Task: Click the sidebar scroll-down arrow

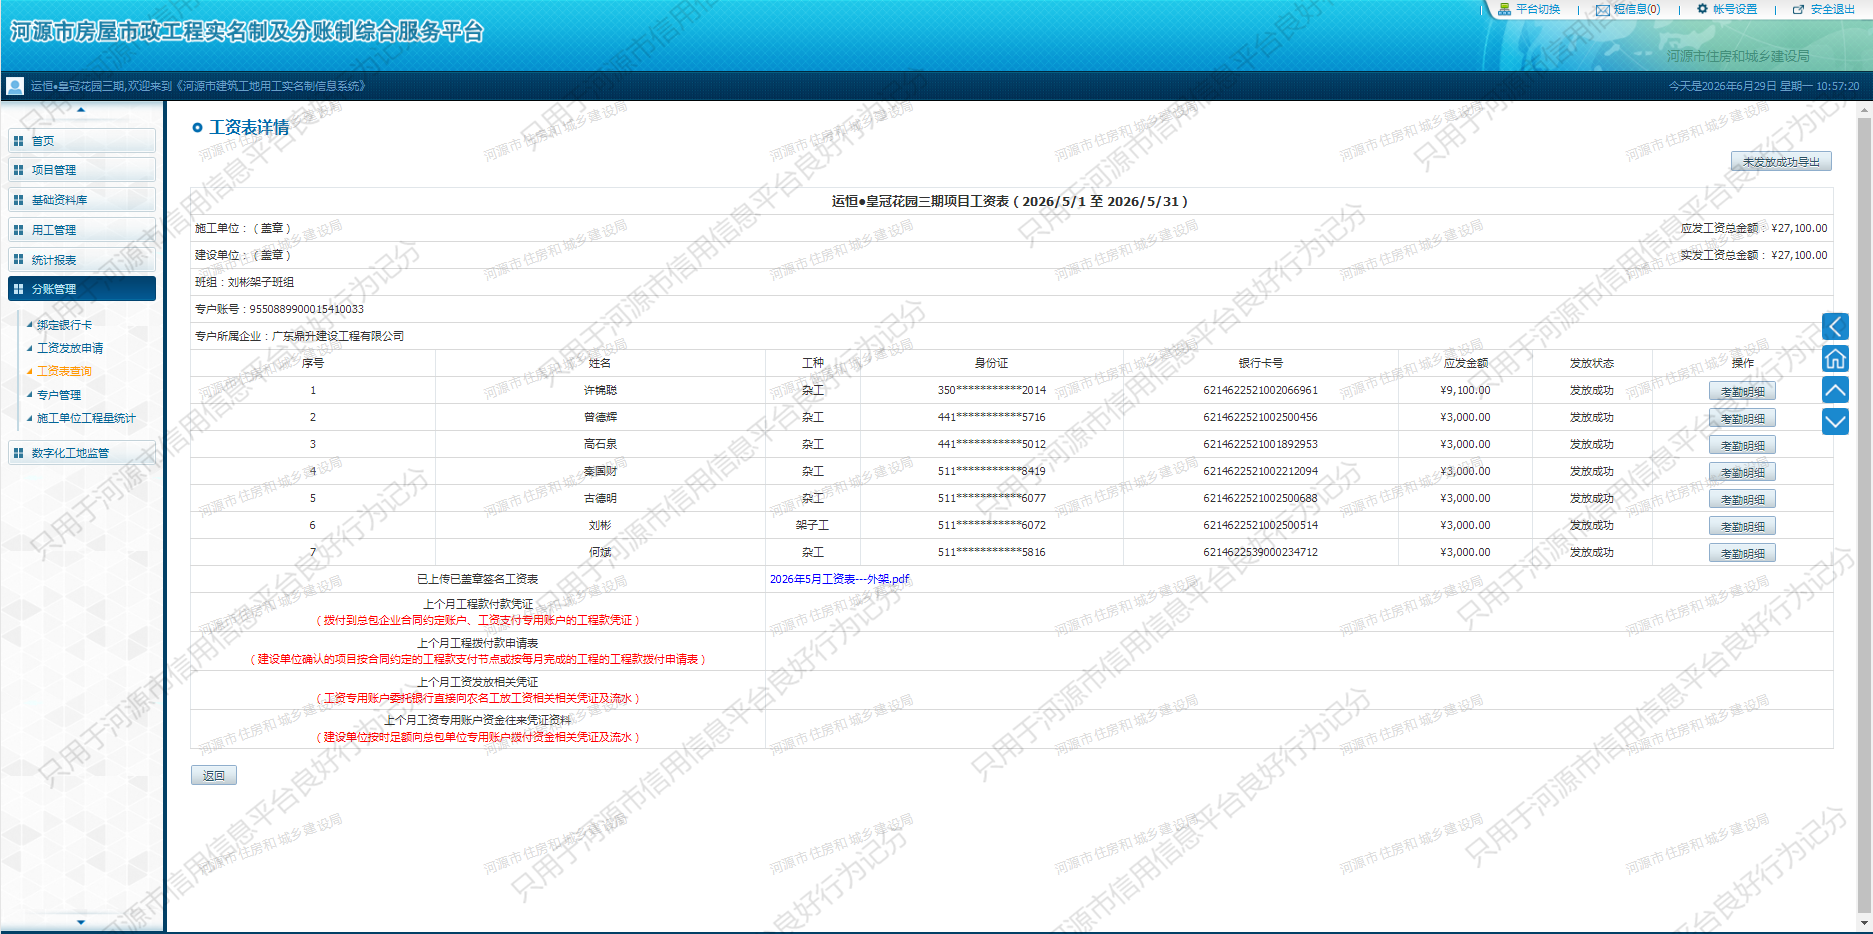Action: pos(81,922)
